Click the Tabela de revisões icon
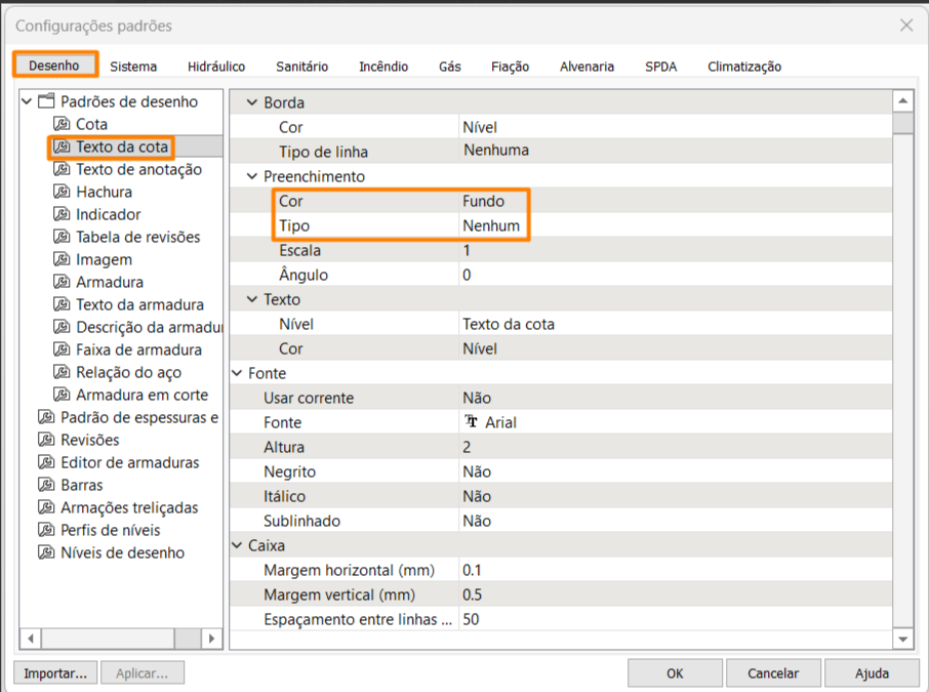 pyautogui.click(x=62, y=237)
